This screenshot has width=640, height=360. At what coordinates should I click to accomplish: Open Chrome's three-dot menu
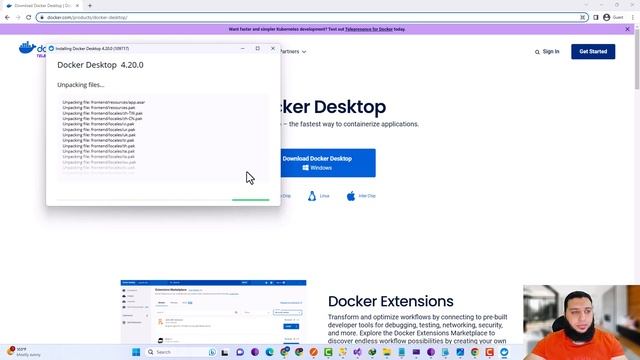(633, 18)
